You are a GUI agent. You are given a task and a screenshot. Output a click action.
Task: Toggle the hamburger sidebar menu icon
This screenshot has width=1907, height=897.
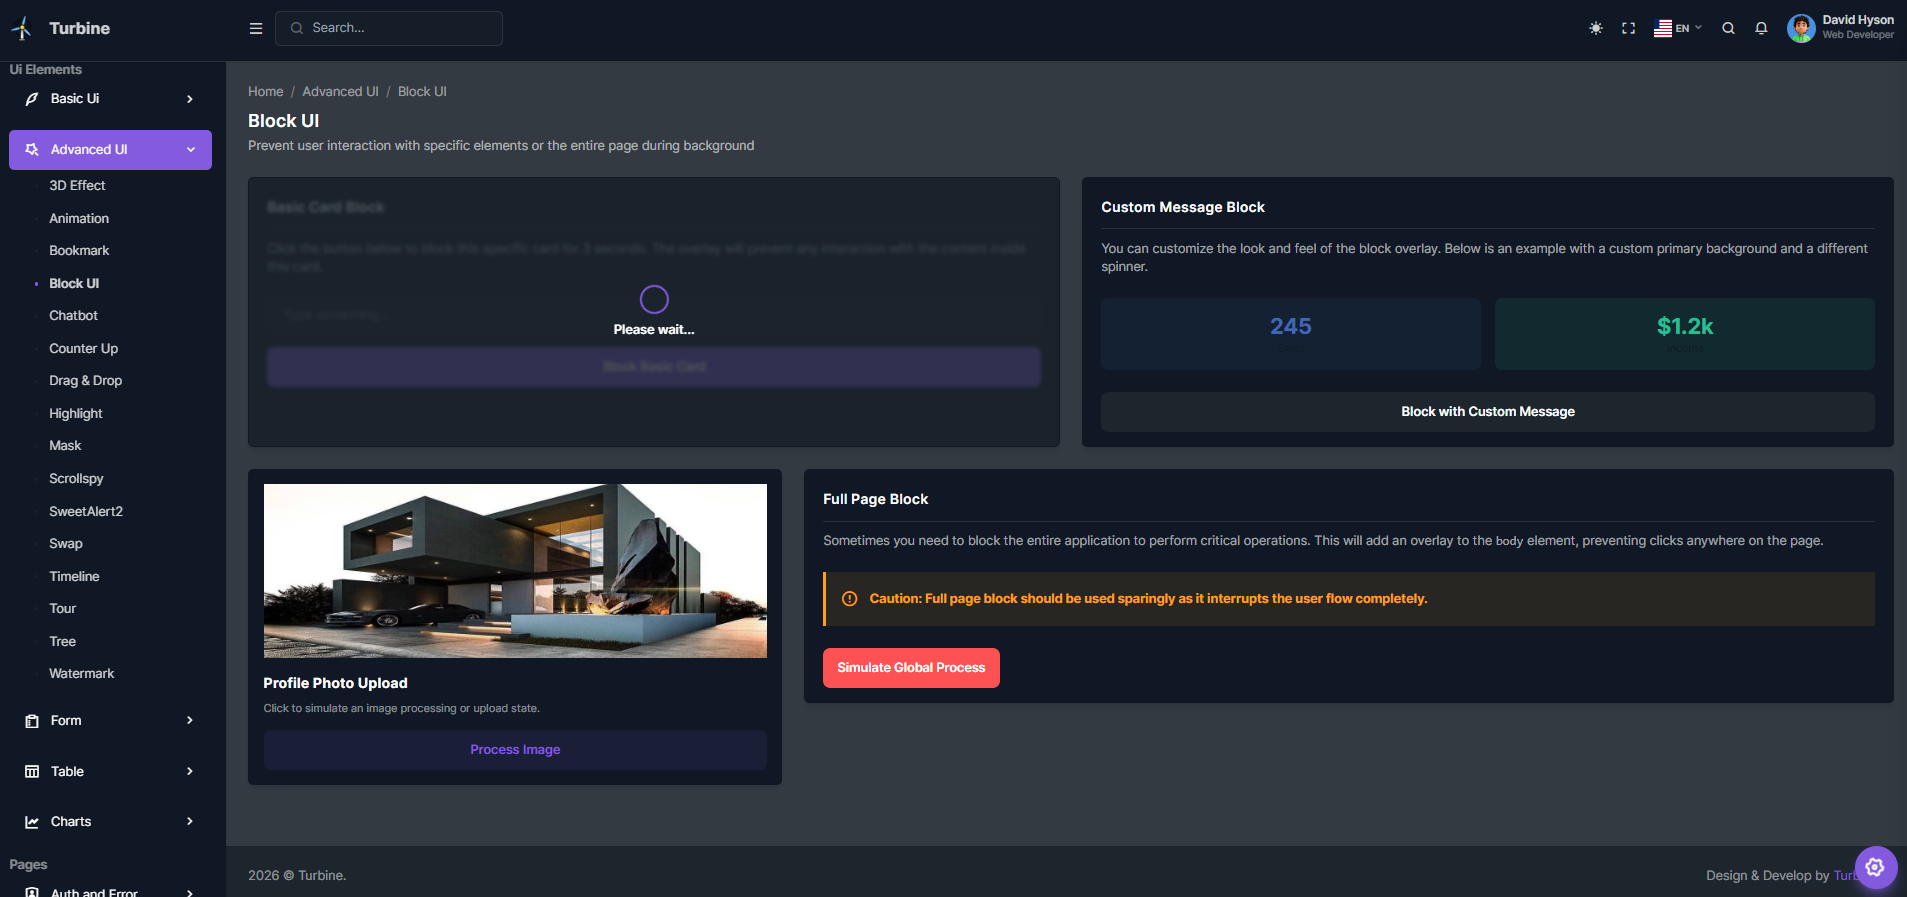pos(256,28)
